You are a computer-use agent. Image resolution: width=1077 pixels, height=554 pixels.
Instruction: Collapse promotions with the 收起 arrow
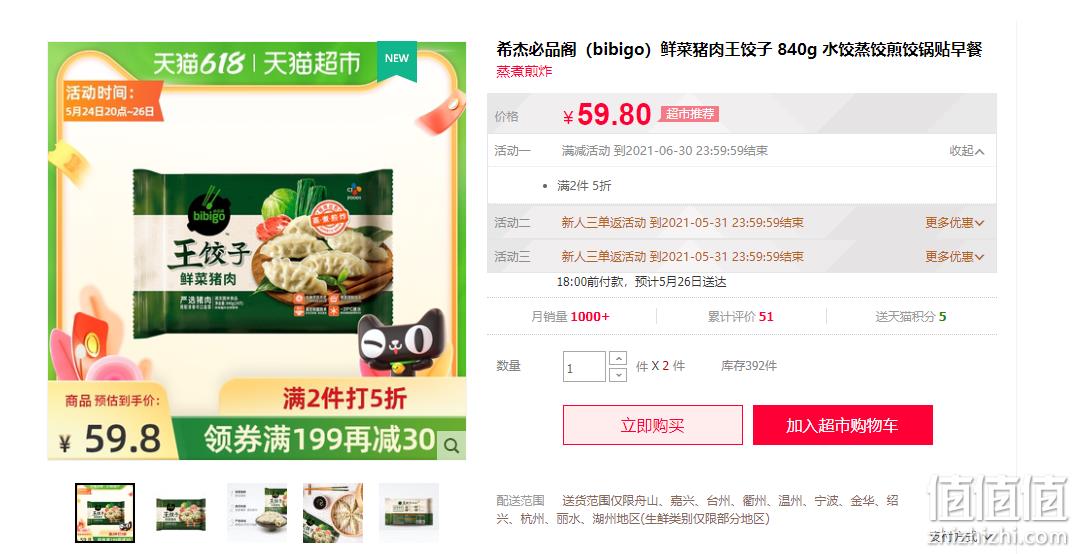pos(966,151)
